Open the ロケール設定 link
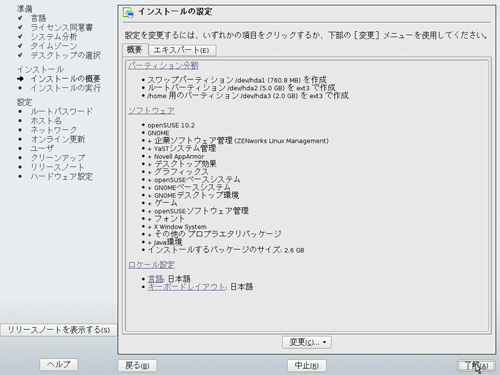 point(151,265)
